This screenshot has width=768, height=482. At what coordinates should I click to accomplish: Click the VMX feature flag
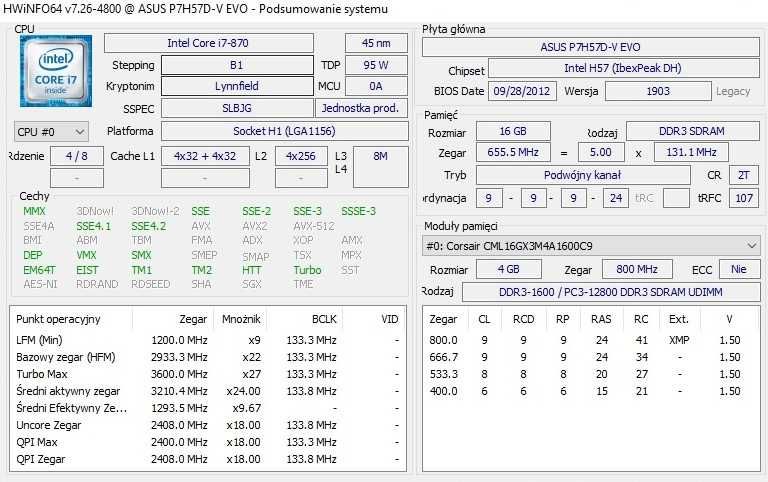[87, 255]
